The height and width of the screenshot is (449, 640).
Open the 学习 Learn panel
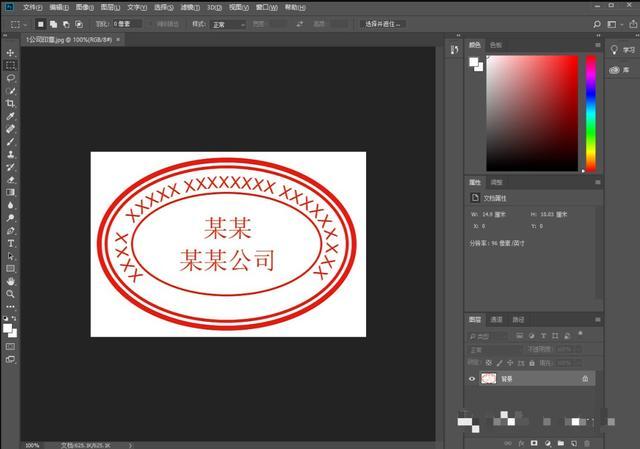pyautogui.click(x=622, y=50)
